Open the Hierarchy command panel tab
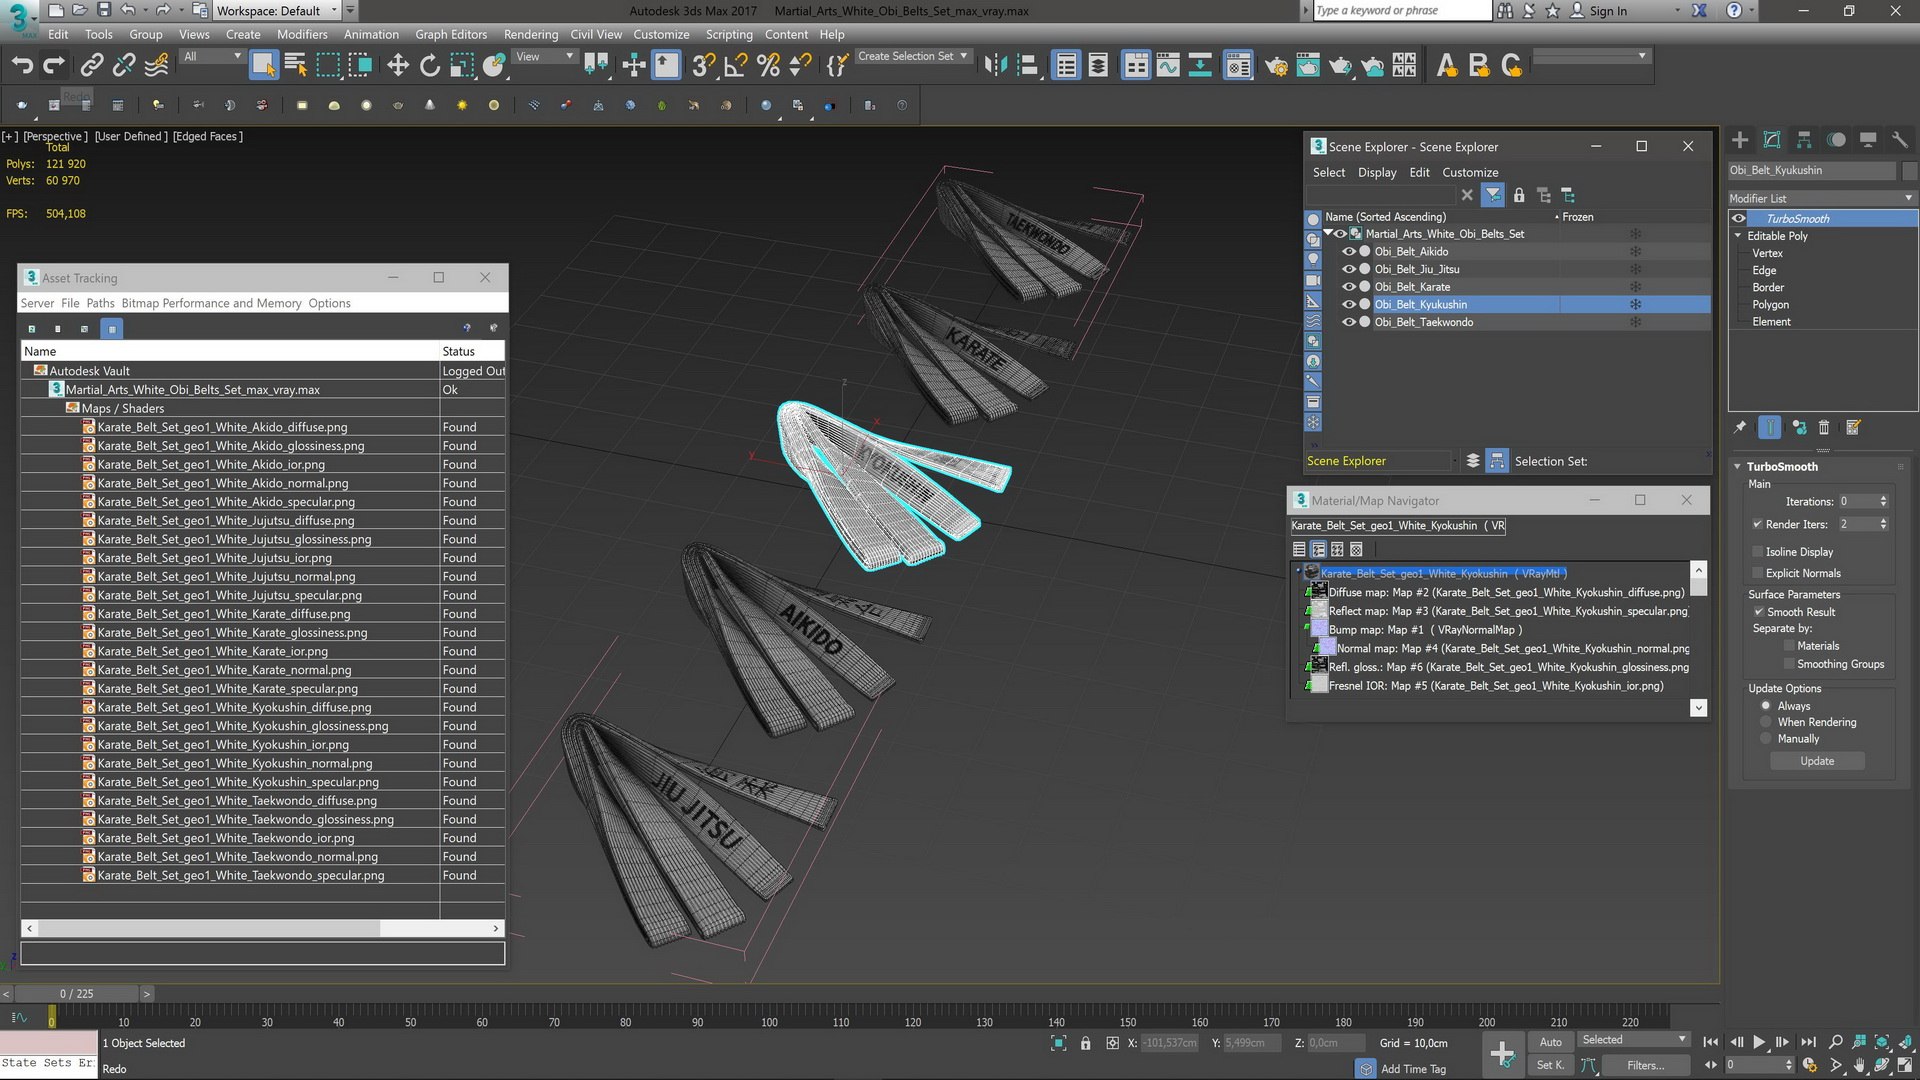Screen dimensions: 1920x1080 (1804, 140)
